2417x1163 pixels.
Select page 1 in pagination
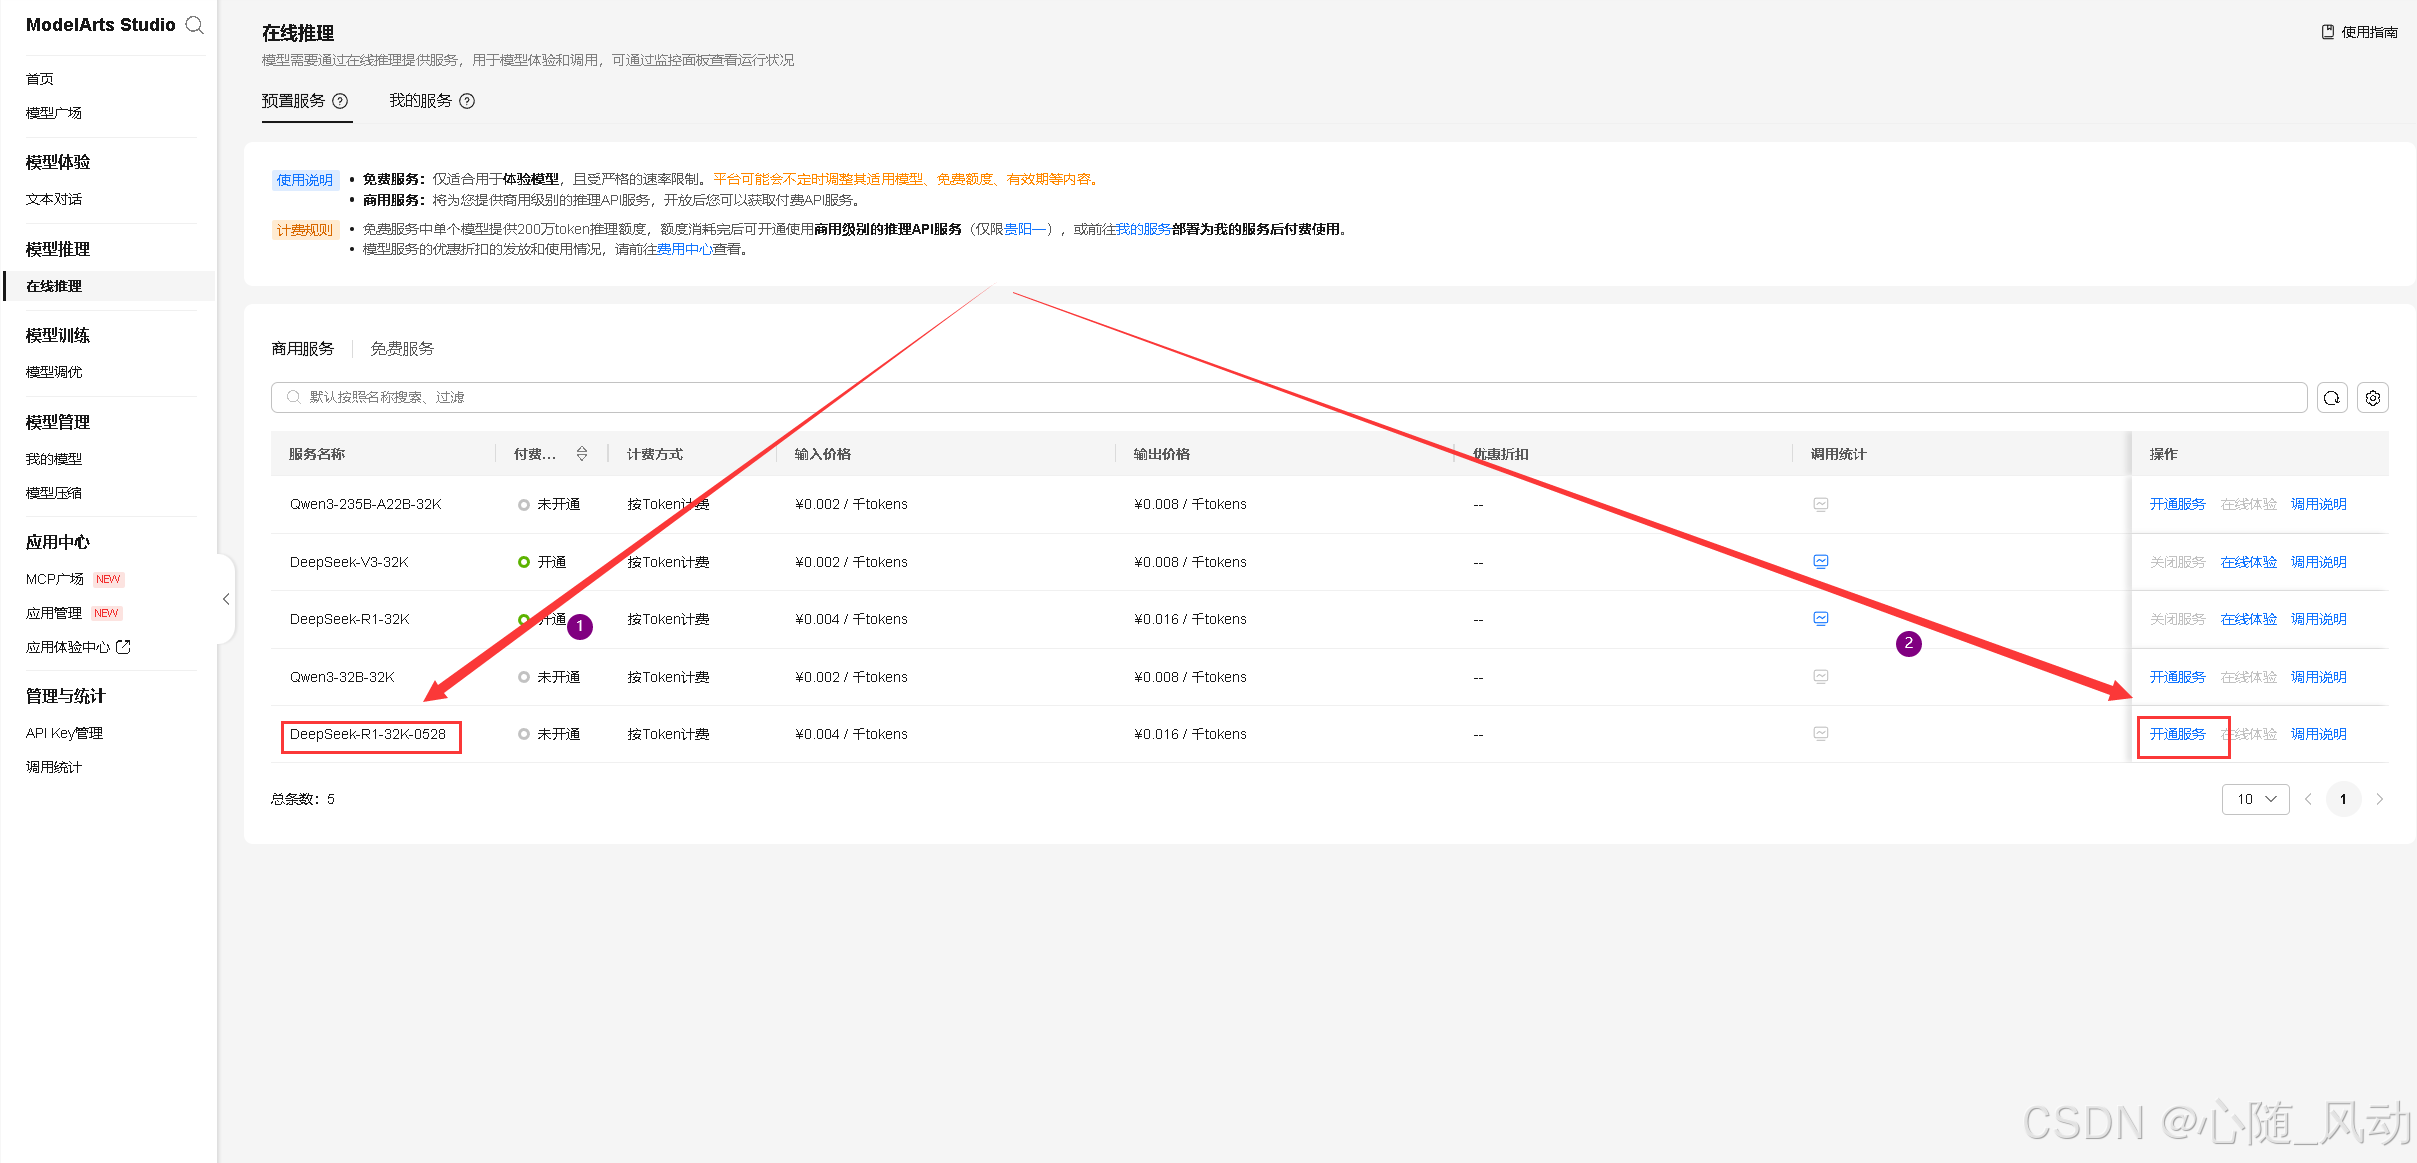coord(2343,799)
